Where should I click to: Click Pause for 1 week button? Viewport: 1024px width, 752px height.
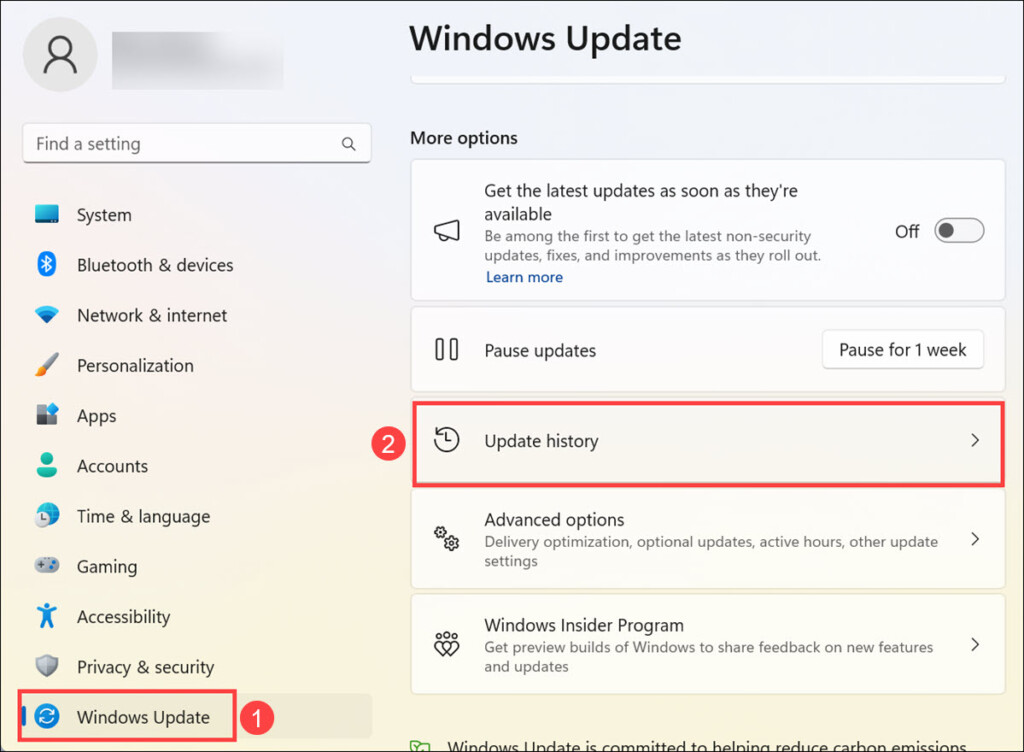point(903,350)
